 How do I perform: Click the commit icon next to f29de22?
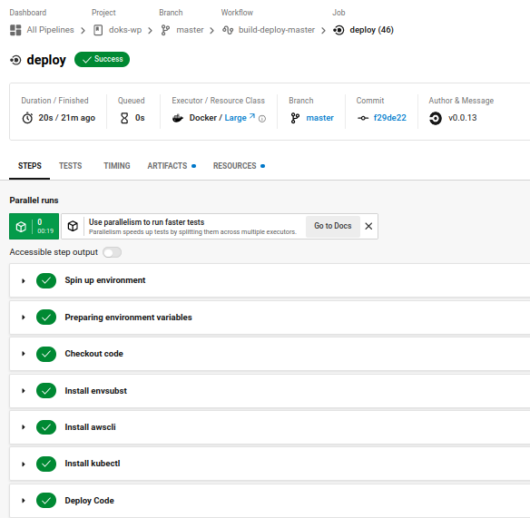(x=363, y=118)
